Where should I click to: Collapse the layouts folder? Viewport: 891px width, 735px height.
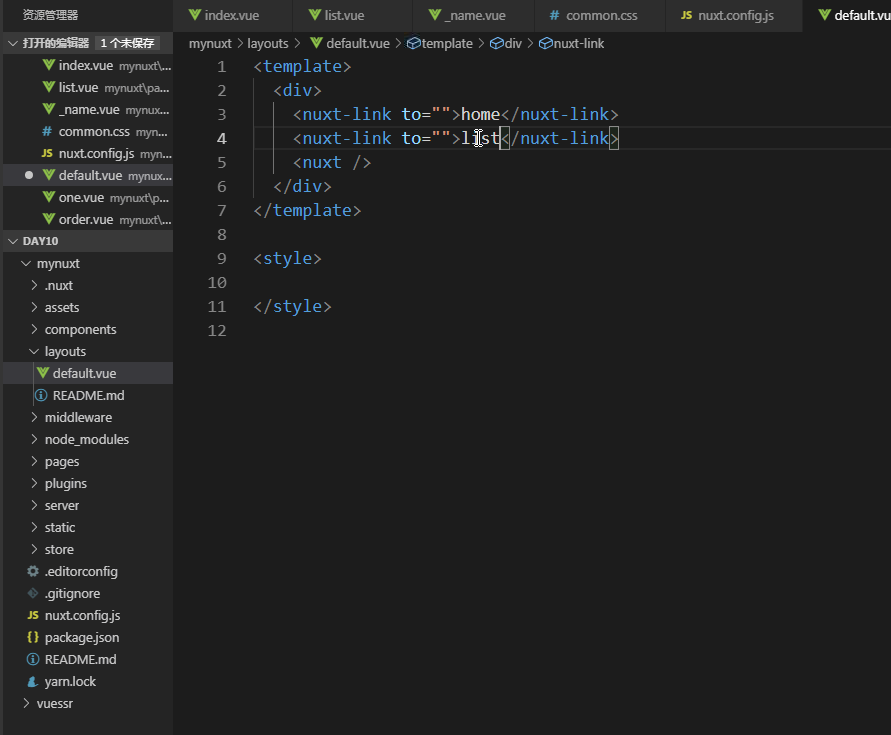[34, 351]
